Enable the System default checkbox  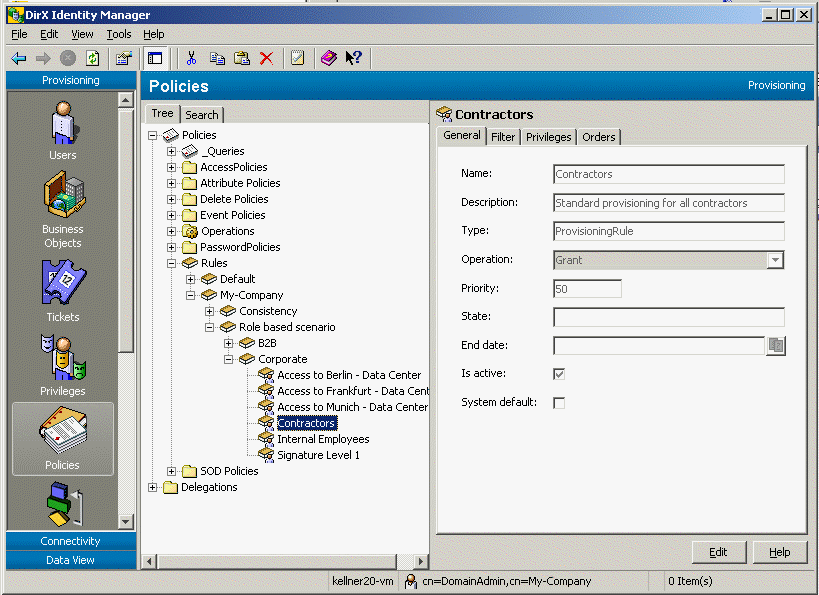(561, 403)
